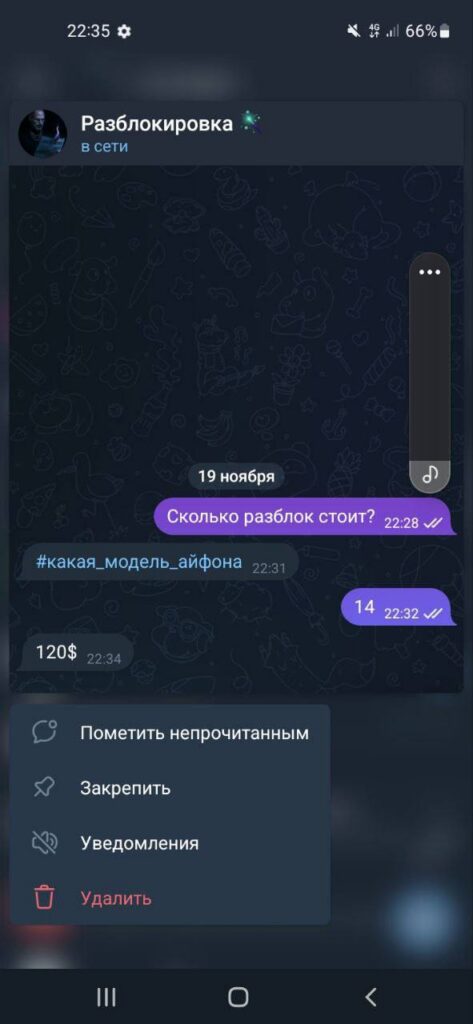Tap the 120$ message bubble
The image size is (473, 1024).
click(75, 652)
